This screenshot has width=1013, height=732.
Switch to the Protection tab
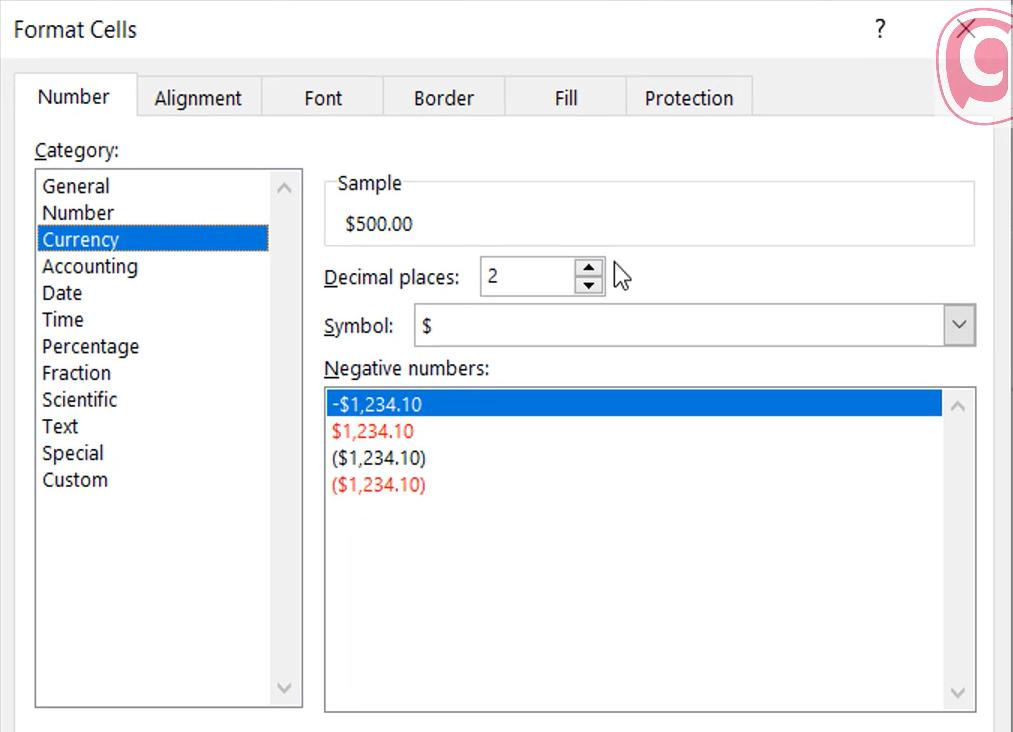tap(689, 97)
